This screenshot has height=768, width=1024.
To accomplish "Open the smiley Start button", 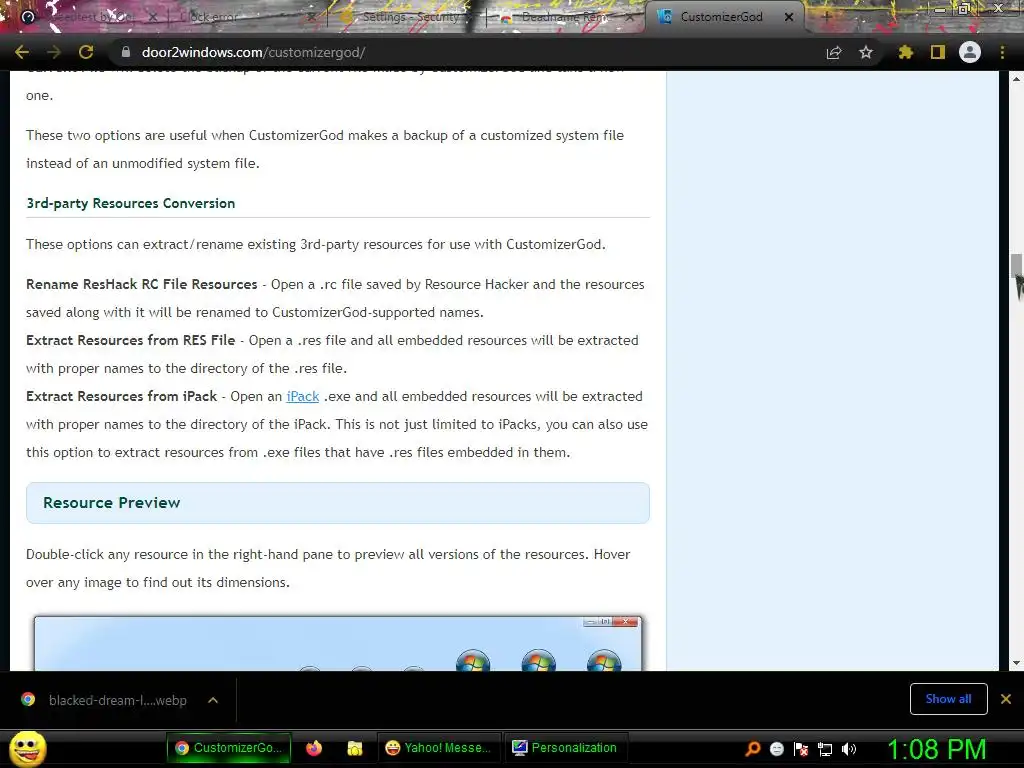I will coord(27,748).
